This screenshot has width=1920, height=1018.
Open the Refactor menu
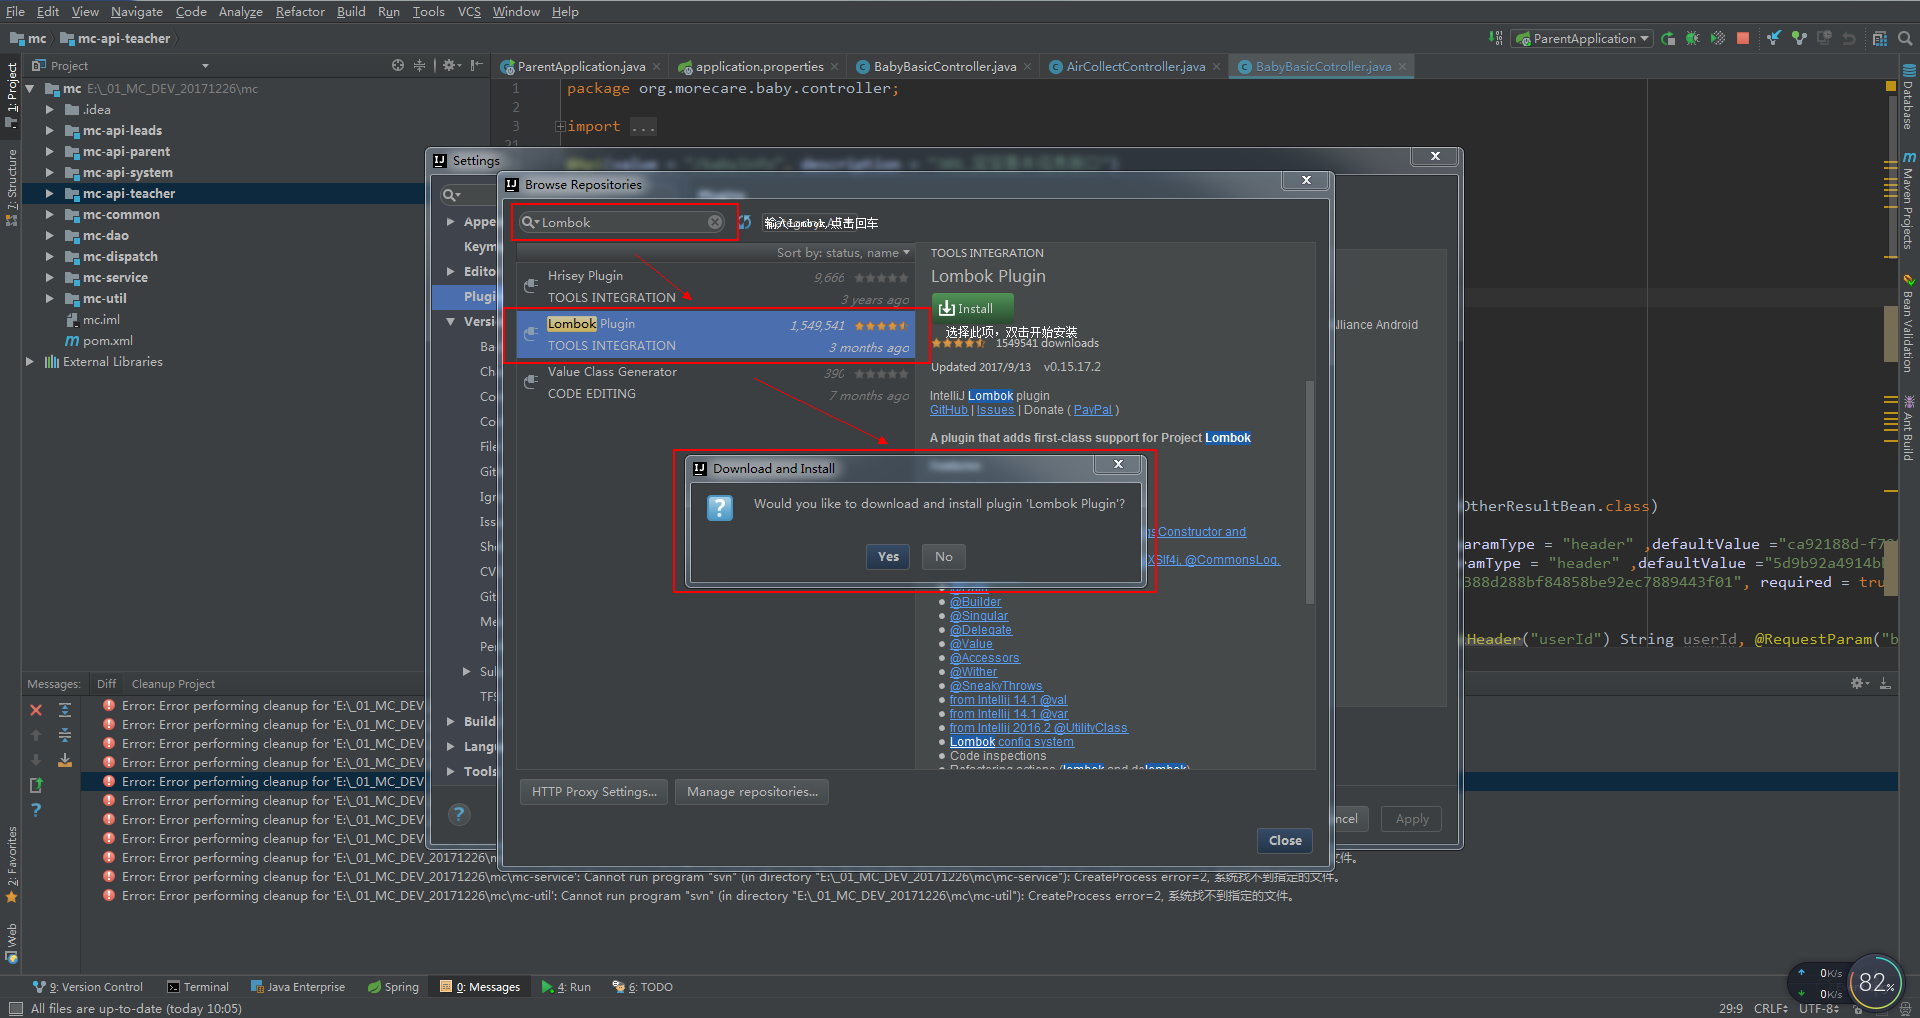tap(300, 11)
